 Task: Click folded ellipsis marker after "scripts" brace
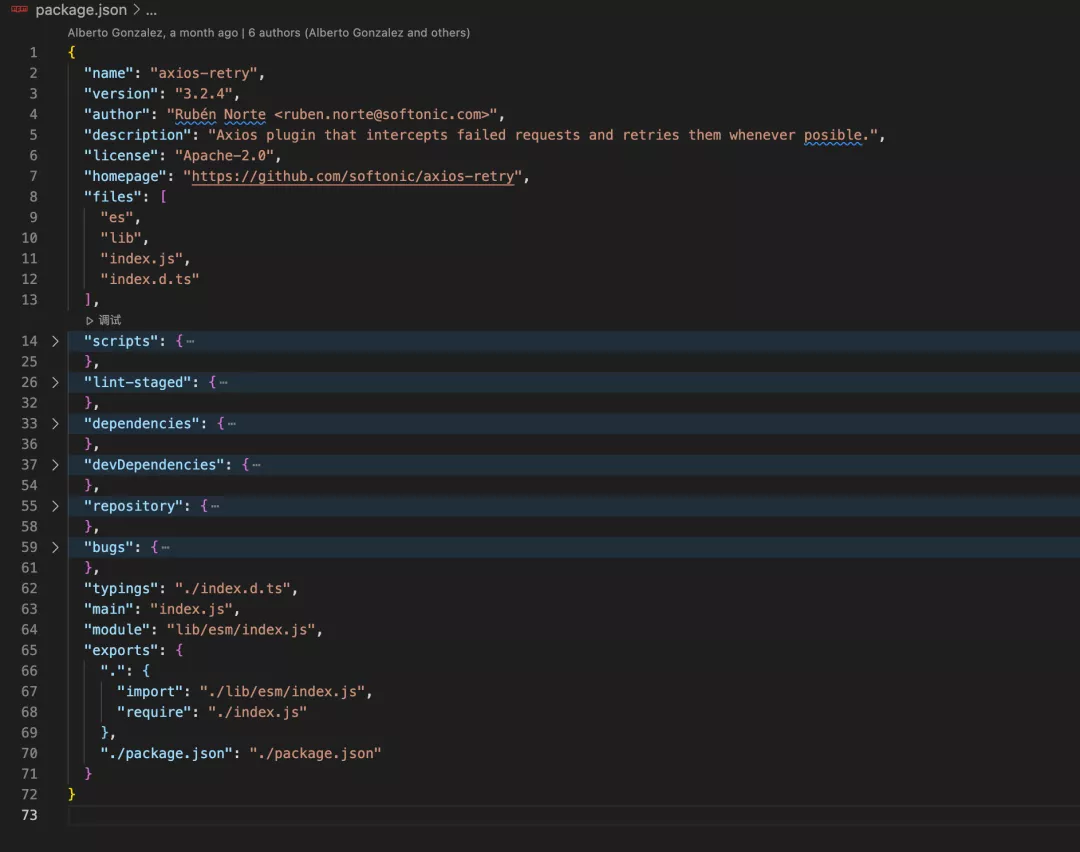pos(190,341)
